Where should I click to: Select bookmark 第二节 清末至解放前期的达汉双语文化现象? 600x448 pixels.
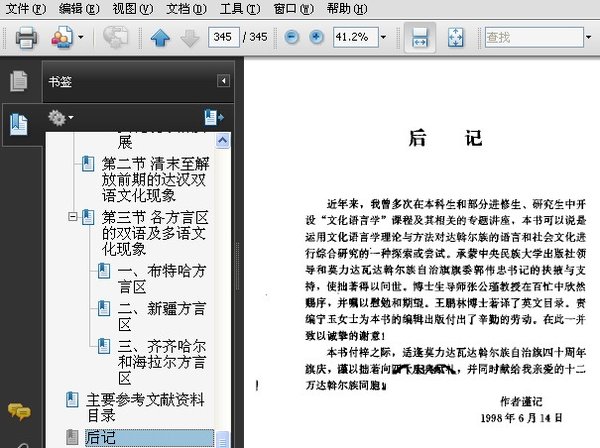pos(155,179)
